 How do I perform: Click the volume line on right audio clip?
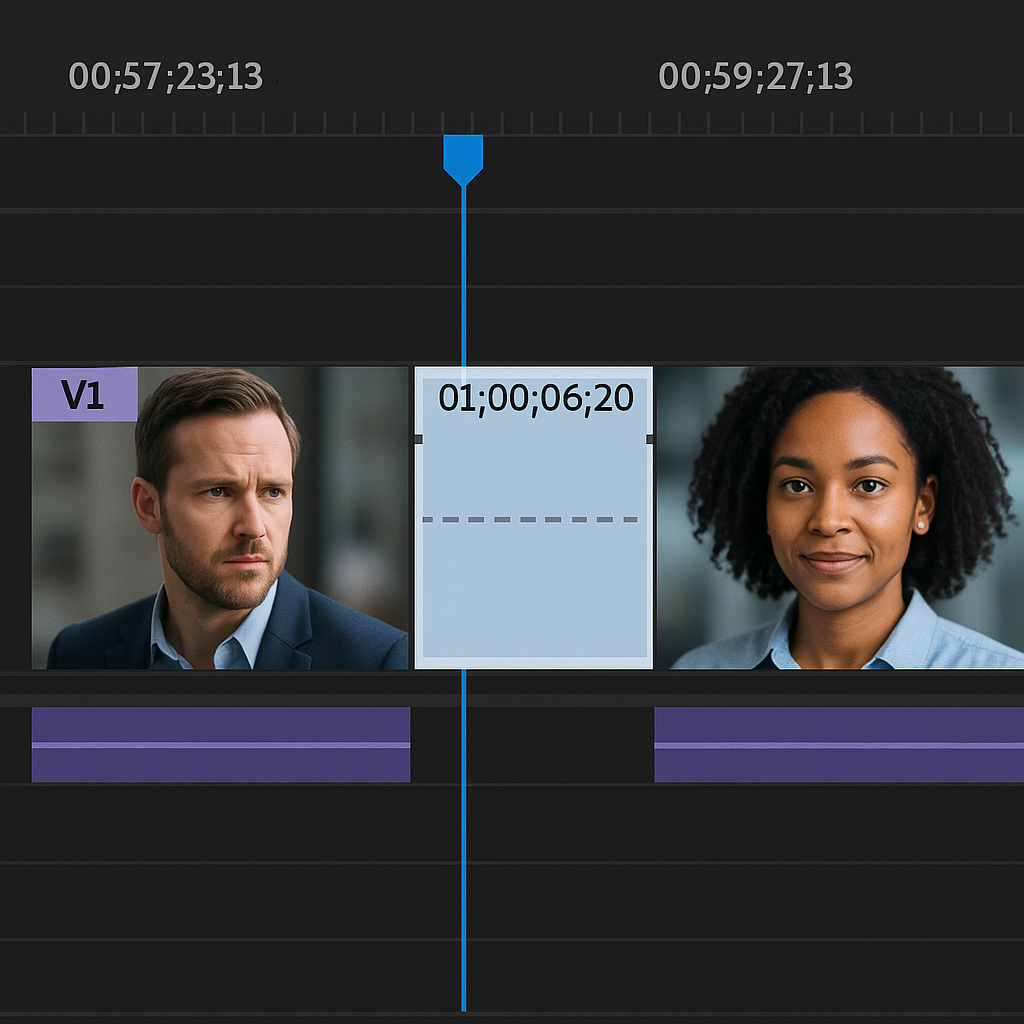point(838,745)
